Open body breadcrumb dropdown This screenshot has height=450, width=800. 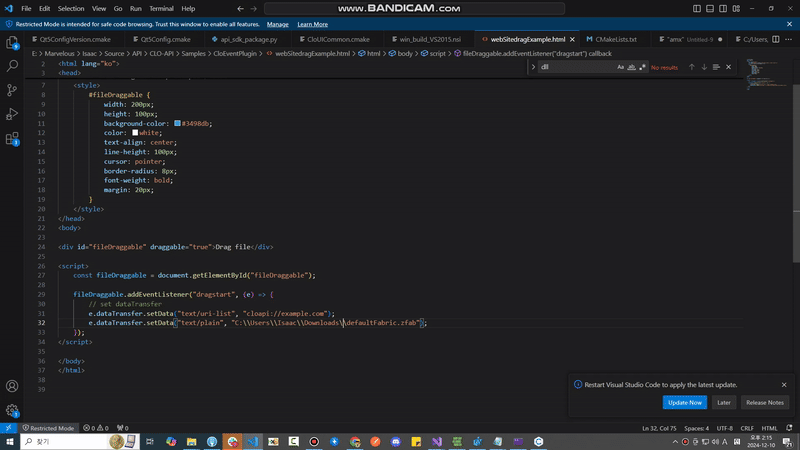click(401, 54)
